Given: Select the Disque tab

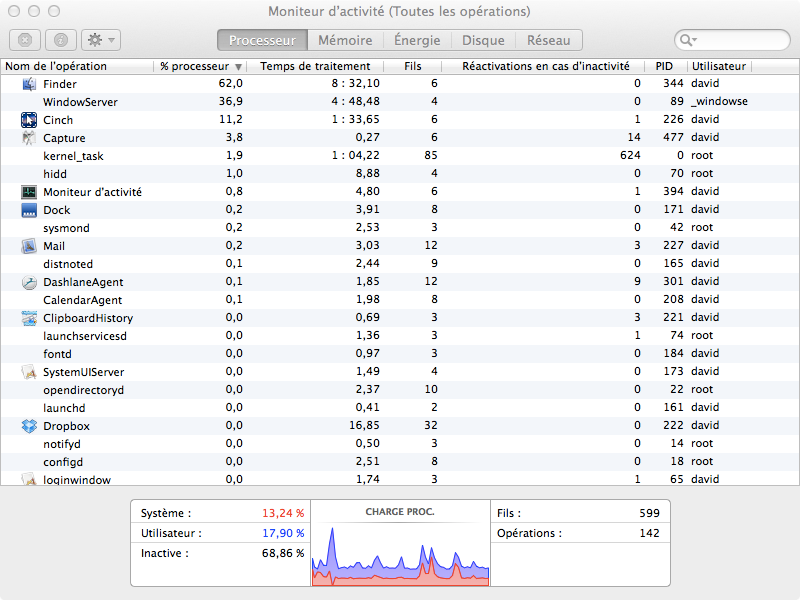Looking at the screenshot, I should pyautogui.click(x=483, y=40).
